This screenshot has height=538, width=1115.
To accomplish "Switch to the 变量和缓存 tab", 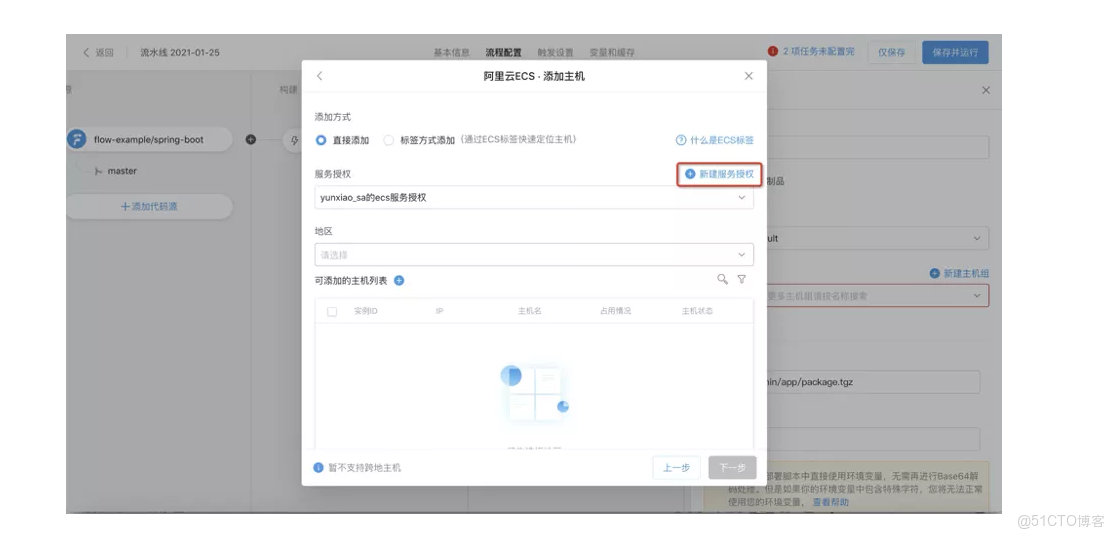I will click(x=612, y=53).
